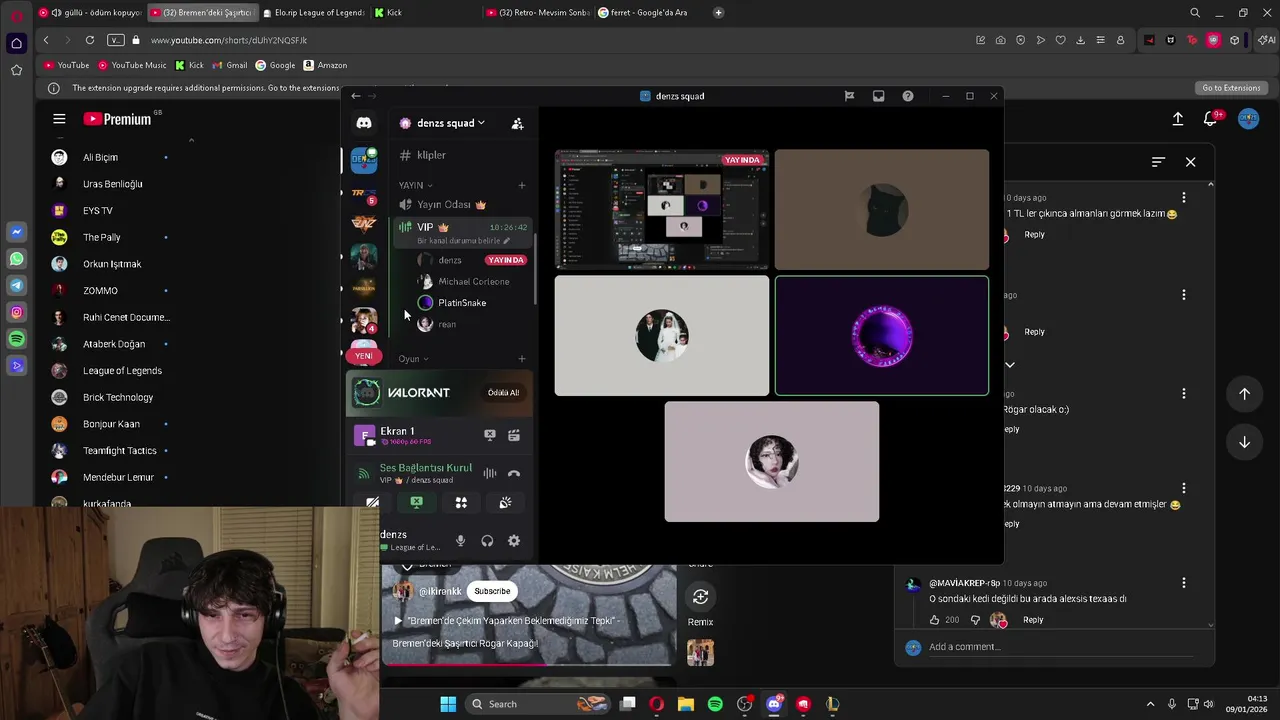Open WhatsApp in browser sidebar
Screen dimensions: 1280x720
point(16,259)
